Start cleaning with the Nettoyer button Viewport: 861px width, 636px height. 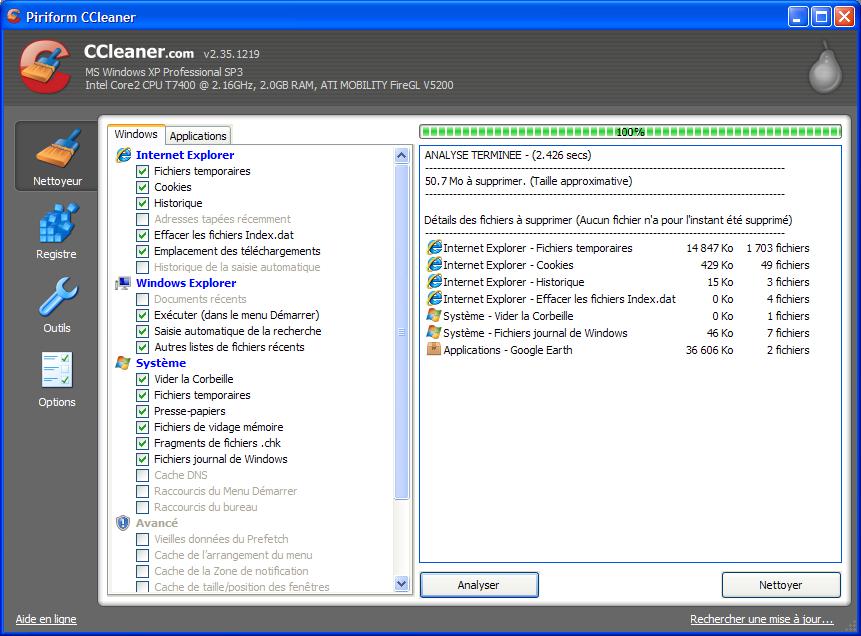[x=781, y=585]
